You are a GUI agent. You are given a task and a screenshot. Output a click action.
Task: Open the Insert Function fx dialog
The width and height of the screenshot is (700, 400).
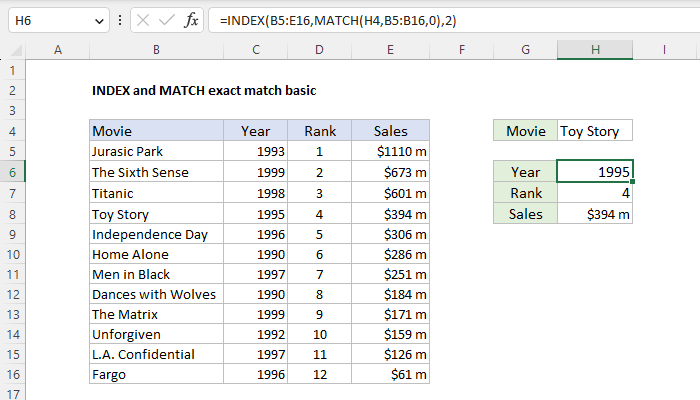coord(191,21)
